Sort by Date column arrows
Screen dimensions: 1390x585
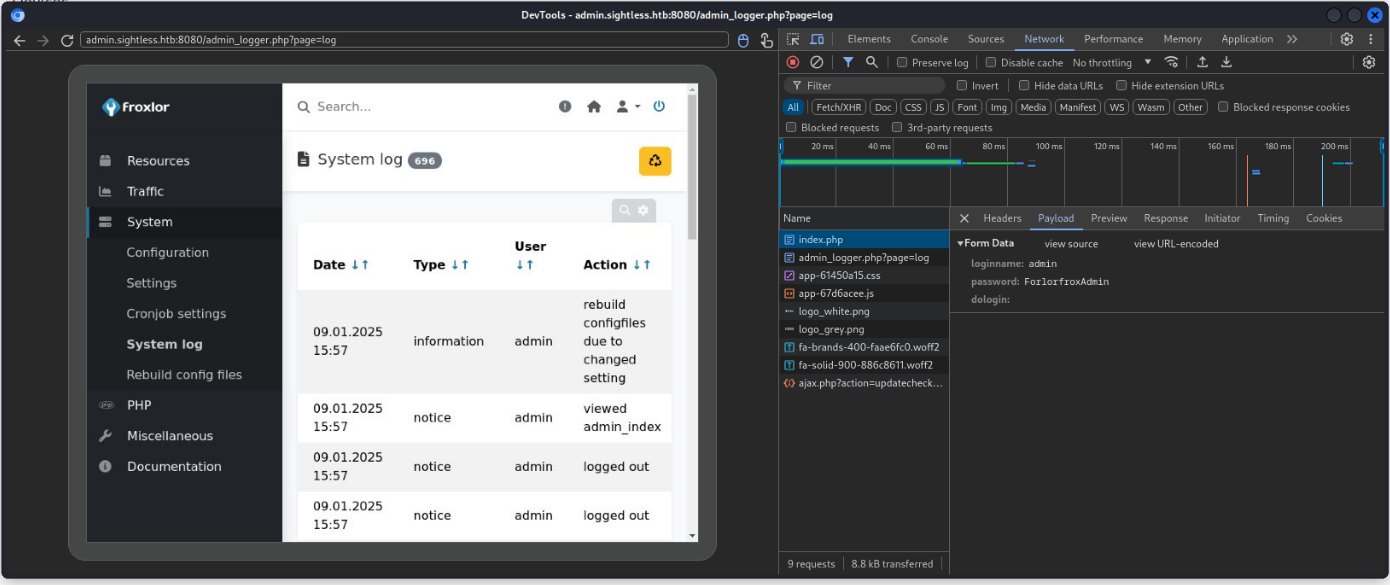point(360,265)
